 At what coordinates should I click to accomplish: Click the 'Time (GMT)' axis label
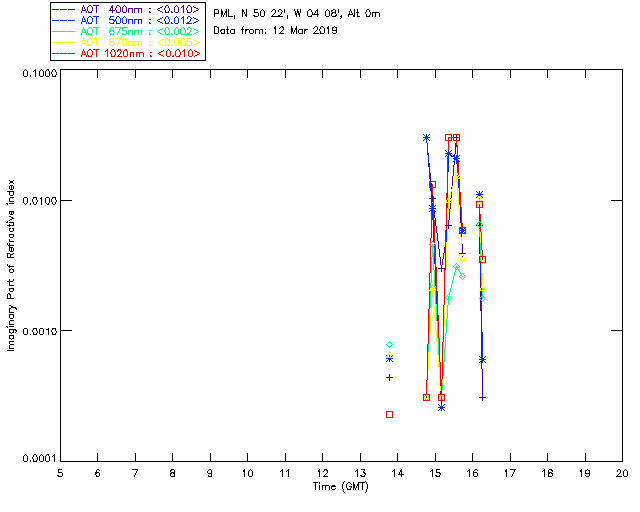tap(341, 487)
